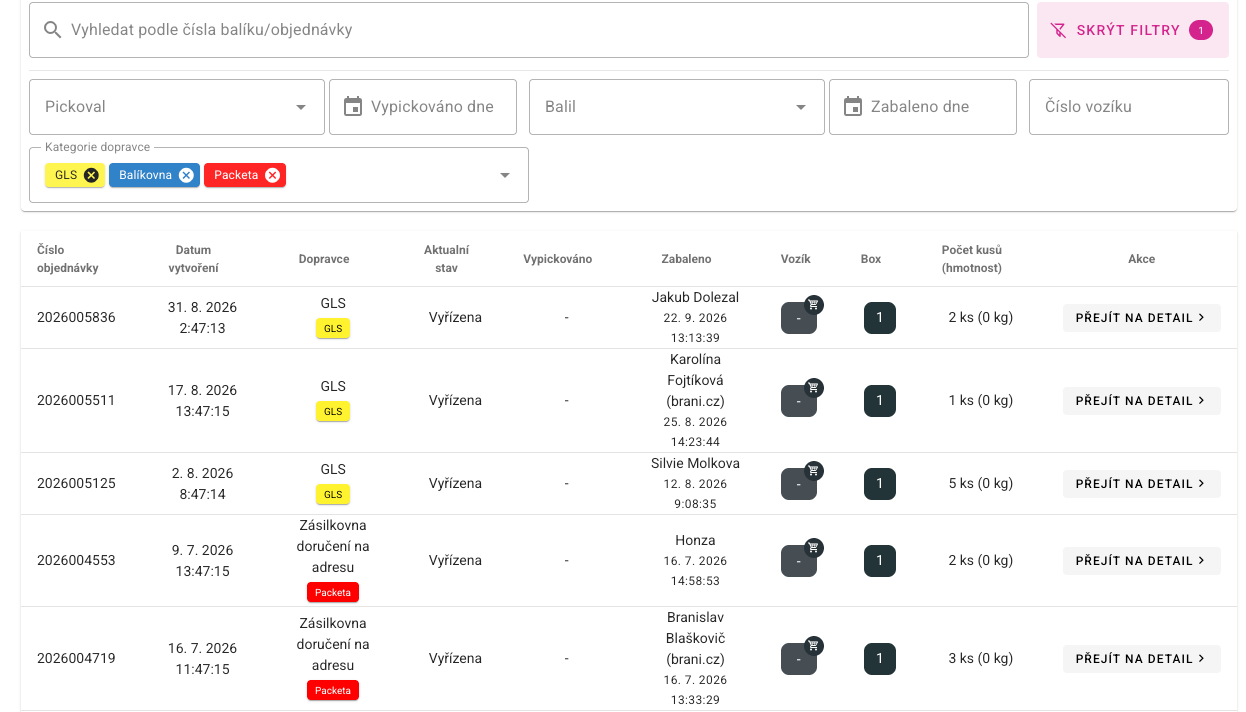Open detail for order 2026005125
Screen dimensions: 1246x712
tap(1141, 484)
